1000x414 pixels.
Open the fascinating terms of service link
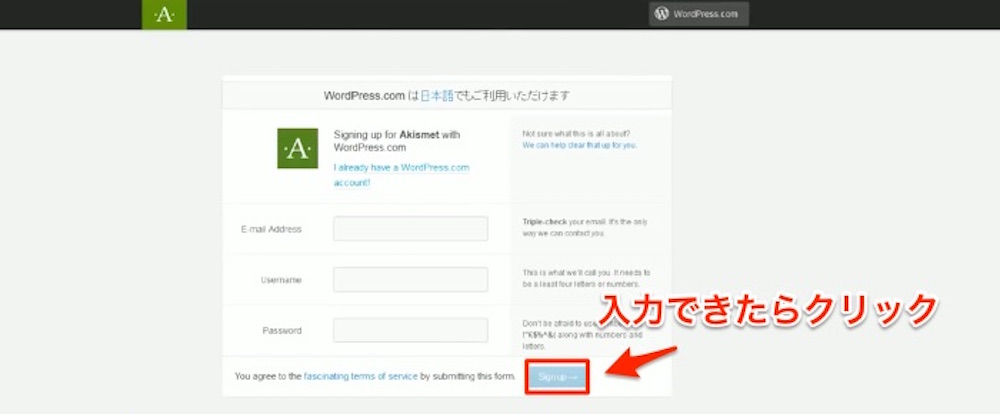coord(361,376)
